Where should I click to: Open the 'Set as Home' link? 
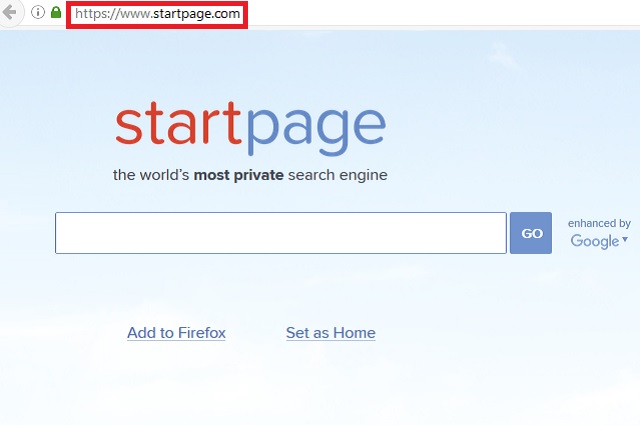(331, 333)
